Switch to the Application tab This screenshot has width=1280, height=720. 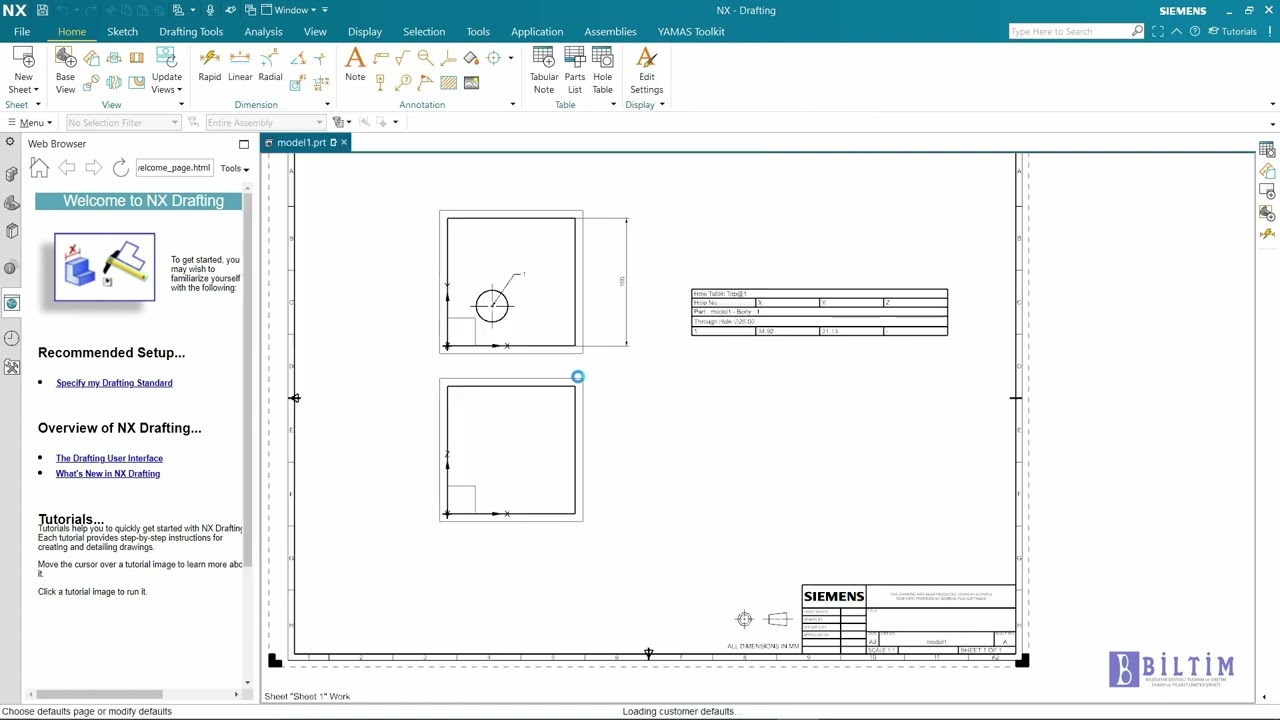(x=537, y=32)
